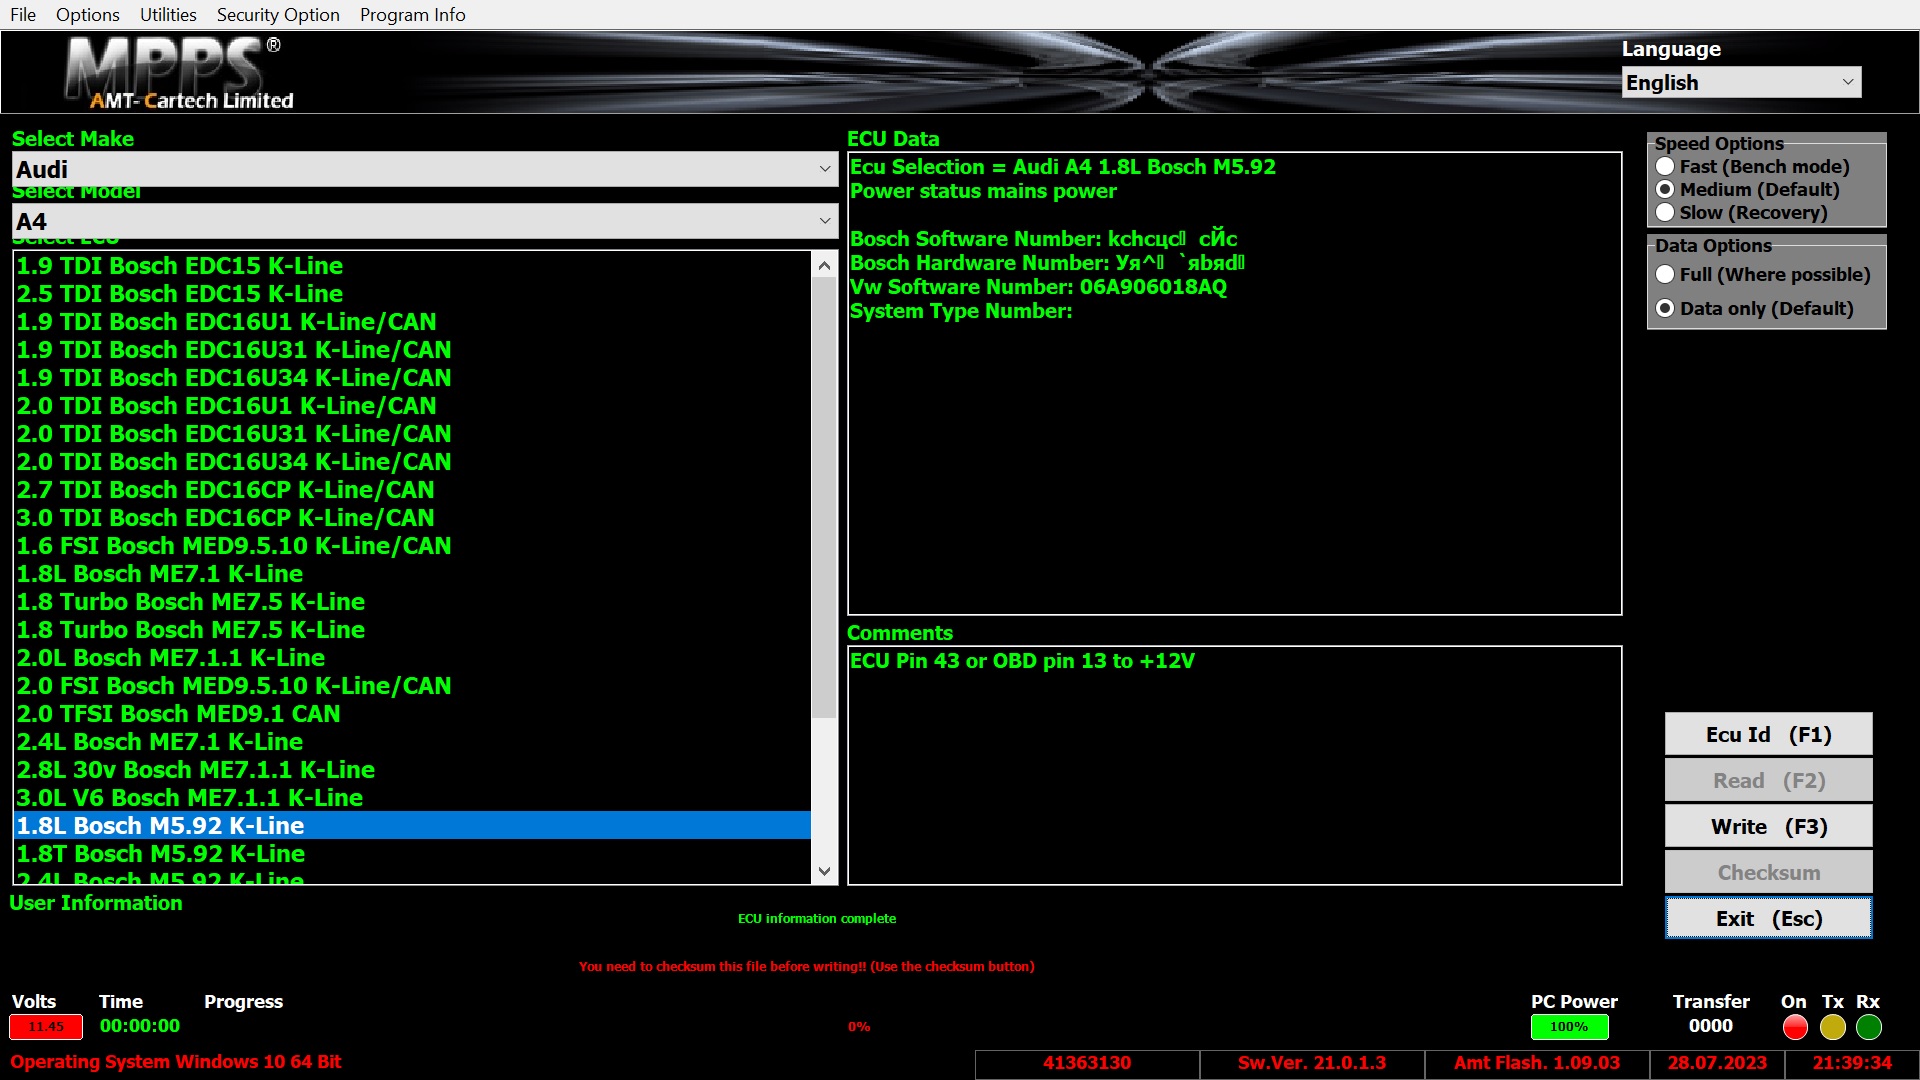Choose Full (Where possible) data option
The image size is (1920, 1080).
[x=1665, y=275]
